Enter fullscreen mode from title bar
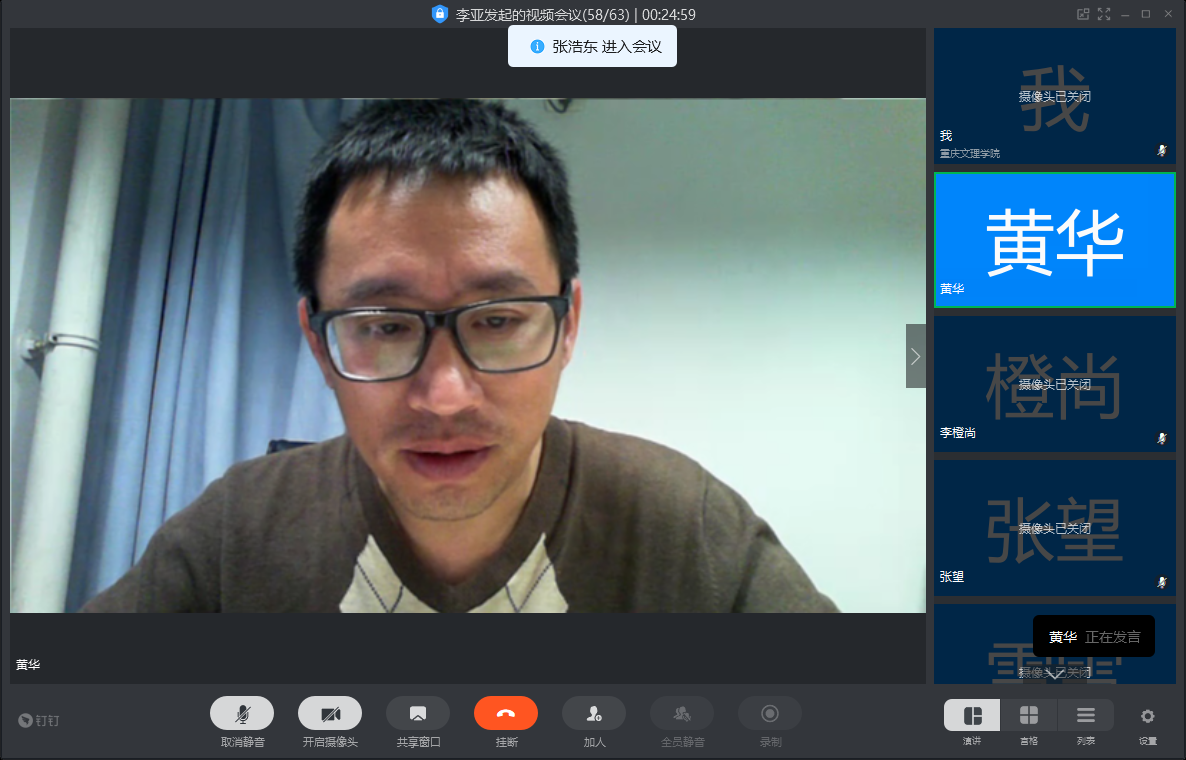Image resolution: width=1186 pixels, height=760 pixels. click(x=1104, y=14)
